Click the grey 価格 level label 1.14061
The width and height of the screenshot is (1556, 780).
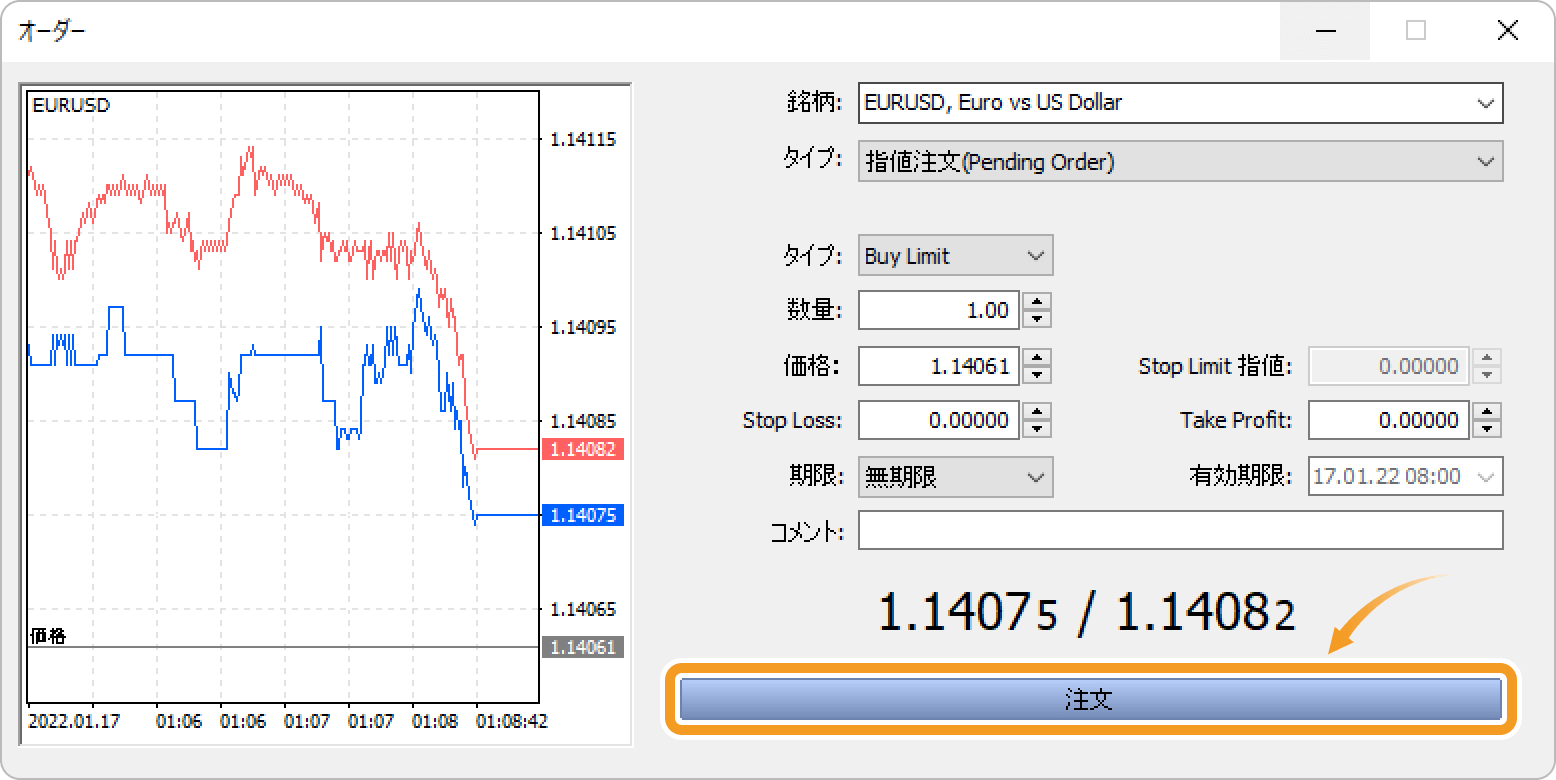pyautogui.click(x=583, y=647)
